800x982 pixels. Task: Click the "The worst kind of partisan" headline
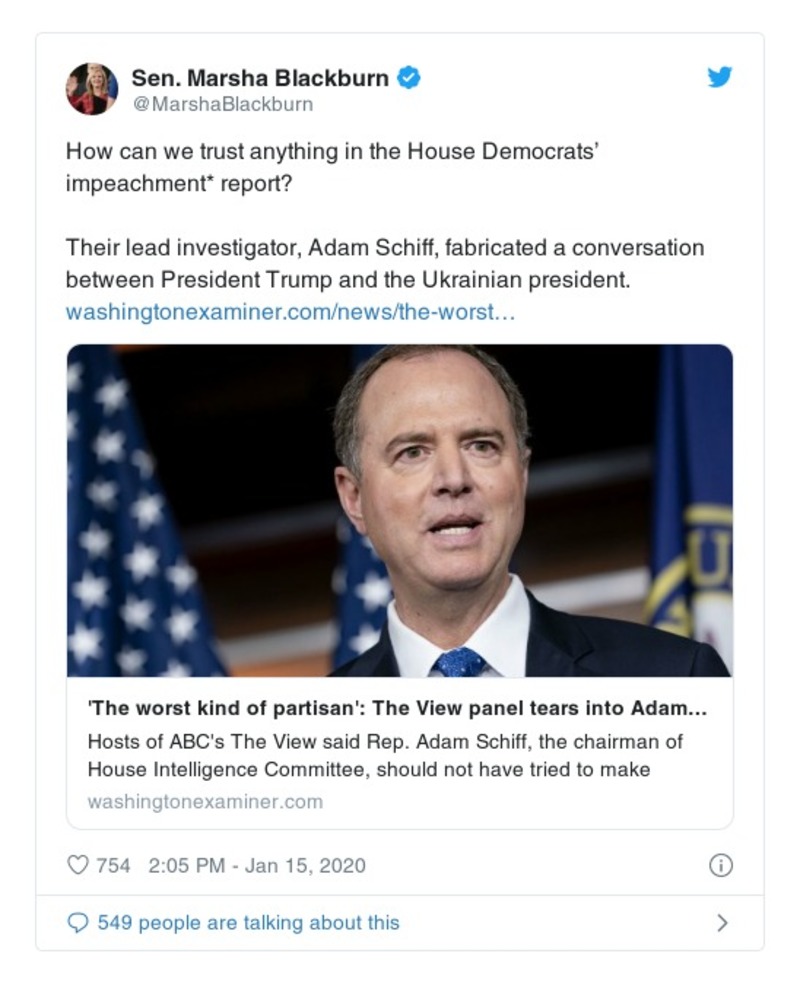coord(398,709)
